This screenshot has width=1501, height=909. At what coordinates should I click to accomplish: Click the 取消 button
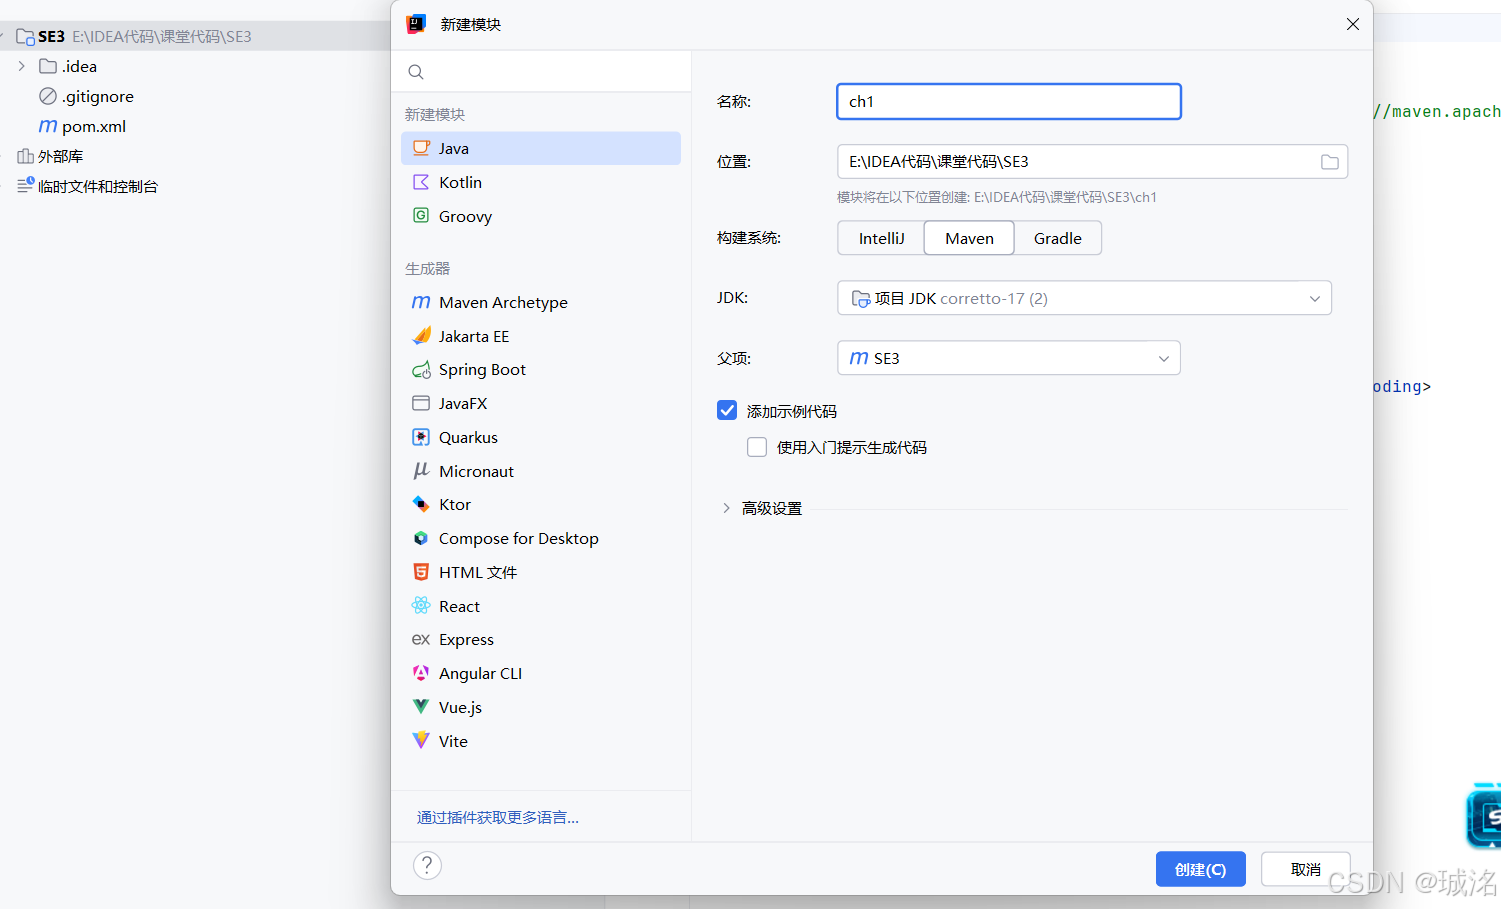click(x=1306, y=869)
